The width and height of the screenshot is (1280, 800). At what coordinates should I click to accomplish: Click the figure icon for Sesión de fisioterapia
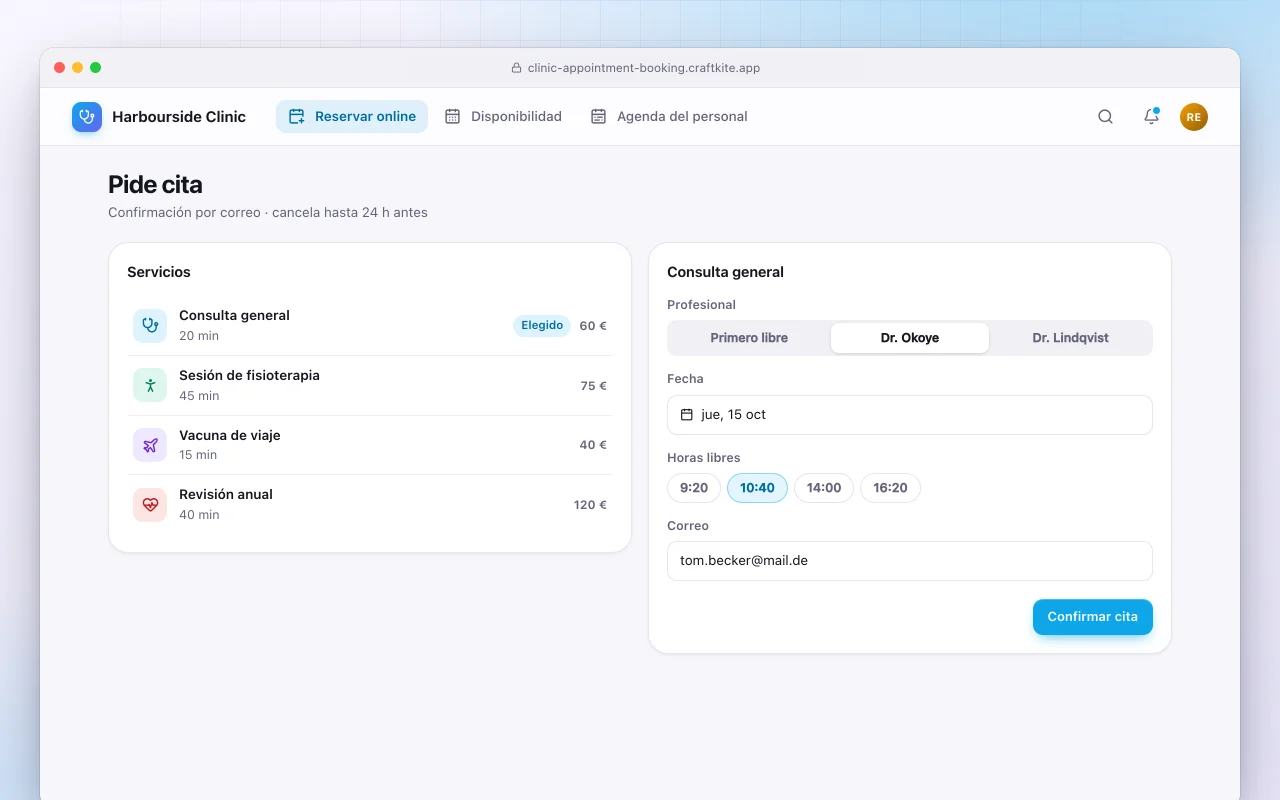[x=150, y=385]
